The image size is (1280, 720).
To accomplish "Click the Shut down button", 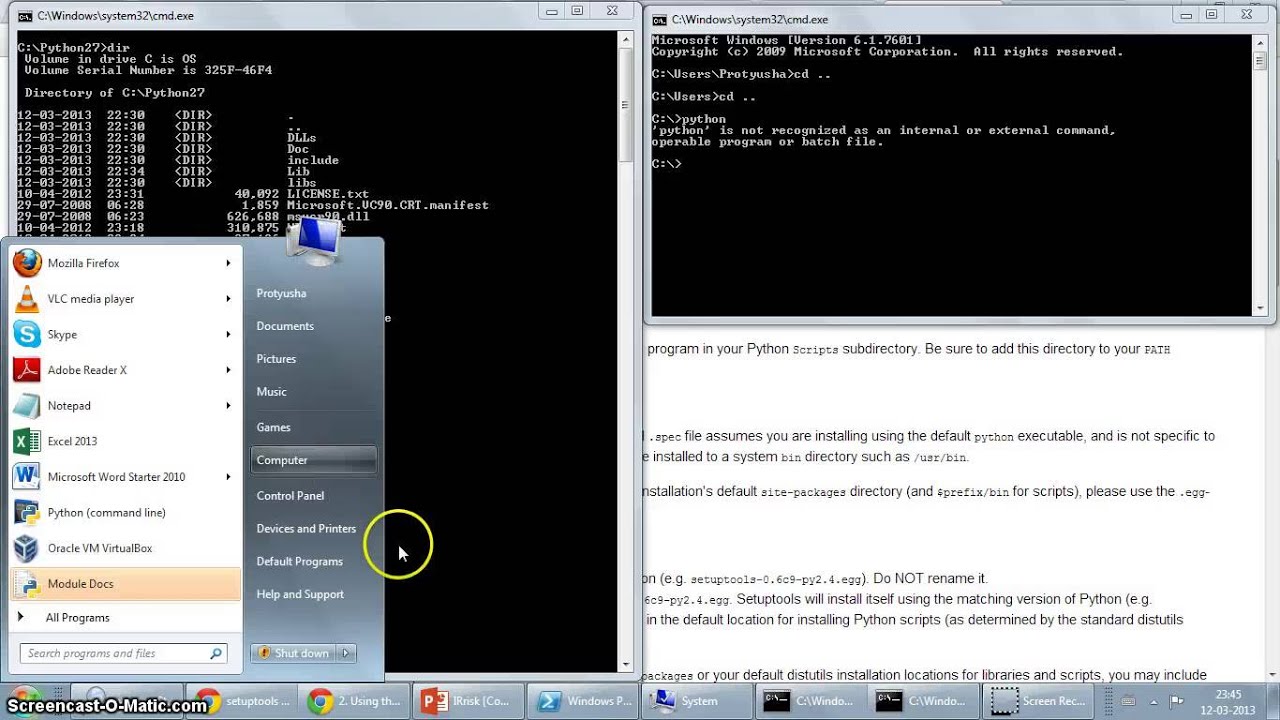I will click(294, 653).
